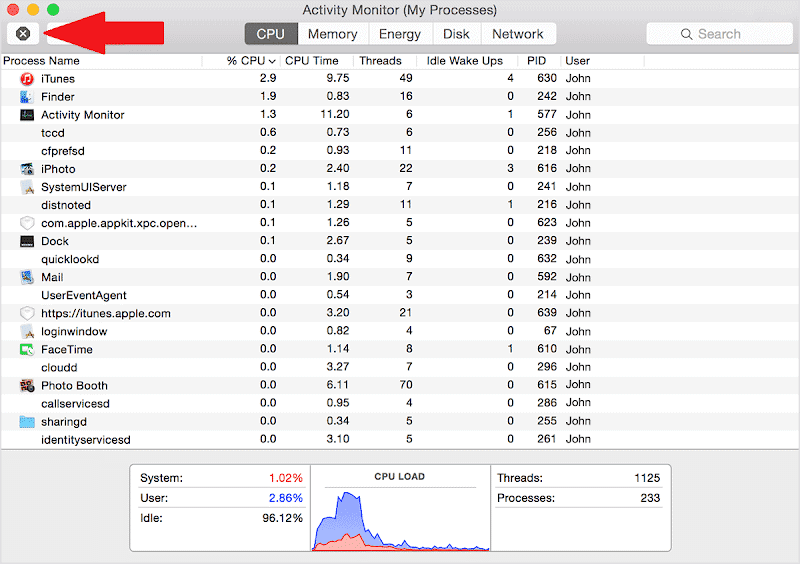Click the sharingd folder icon
The image size is (800, 564).
(27, 422)
